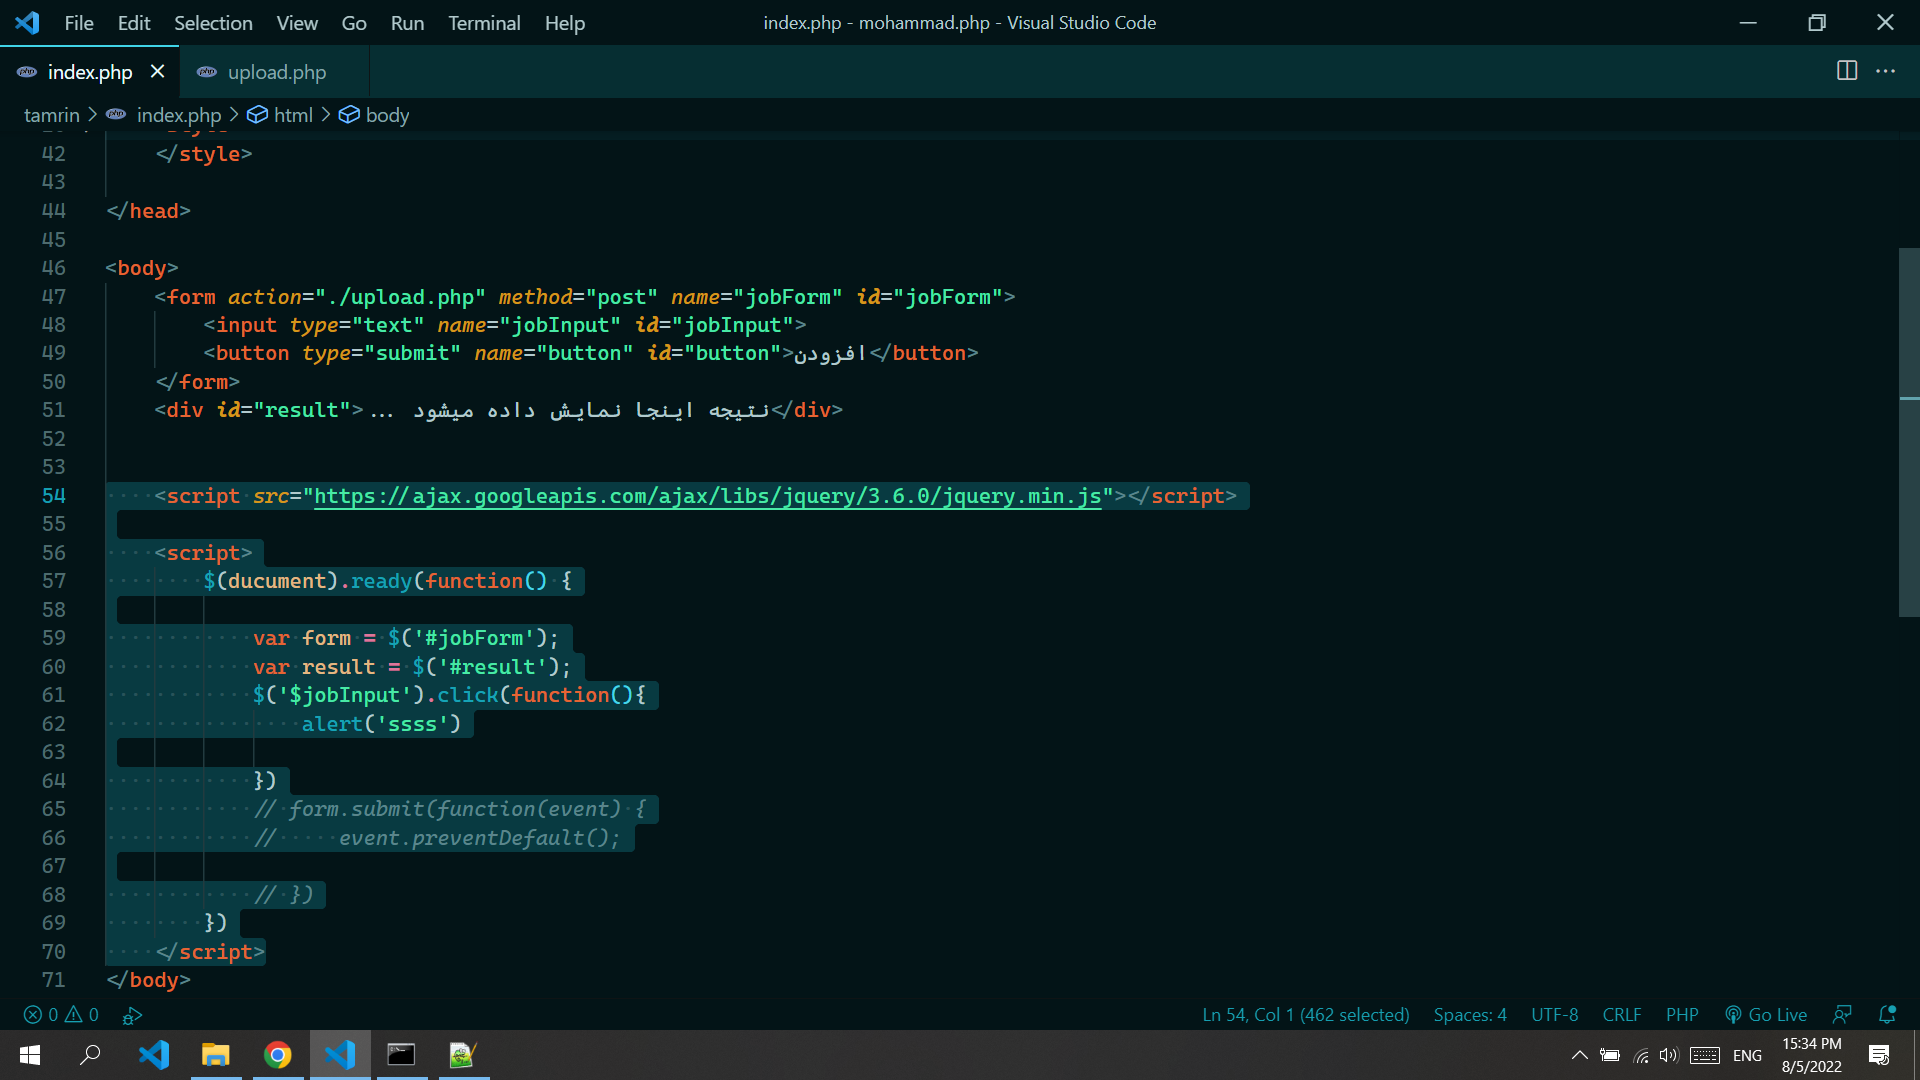
Task: Open File Explorer from taskbar
Action: (x=216, y=1055)
